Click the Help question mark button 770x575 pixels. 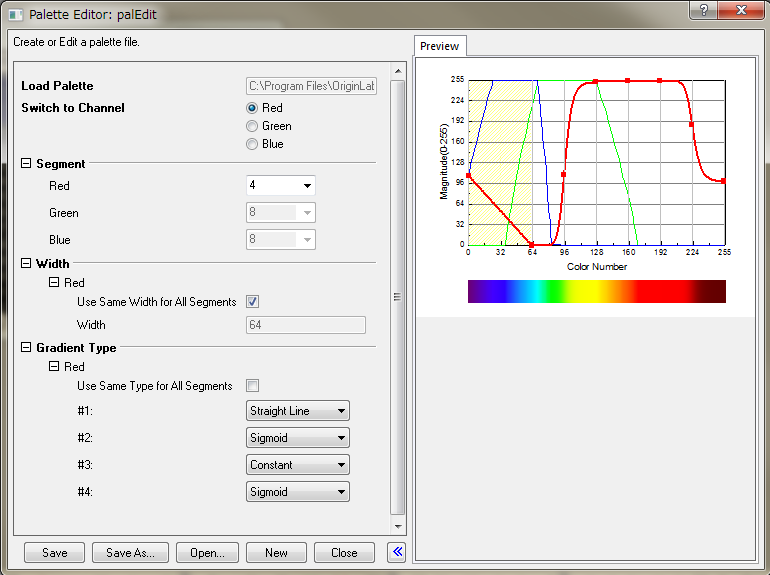704,10
